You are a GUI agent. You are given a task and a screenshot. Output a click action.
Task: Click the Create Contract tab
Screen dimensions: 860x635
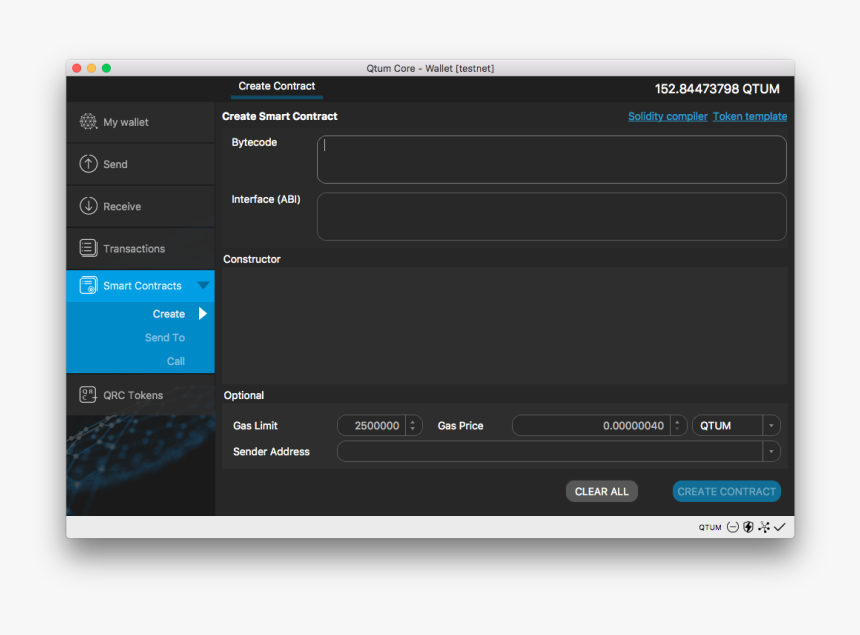276,86
